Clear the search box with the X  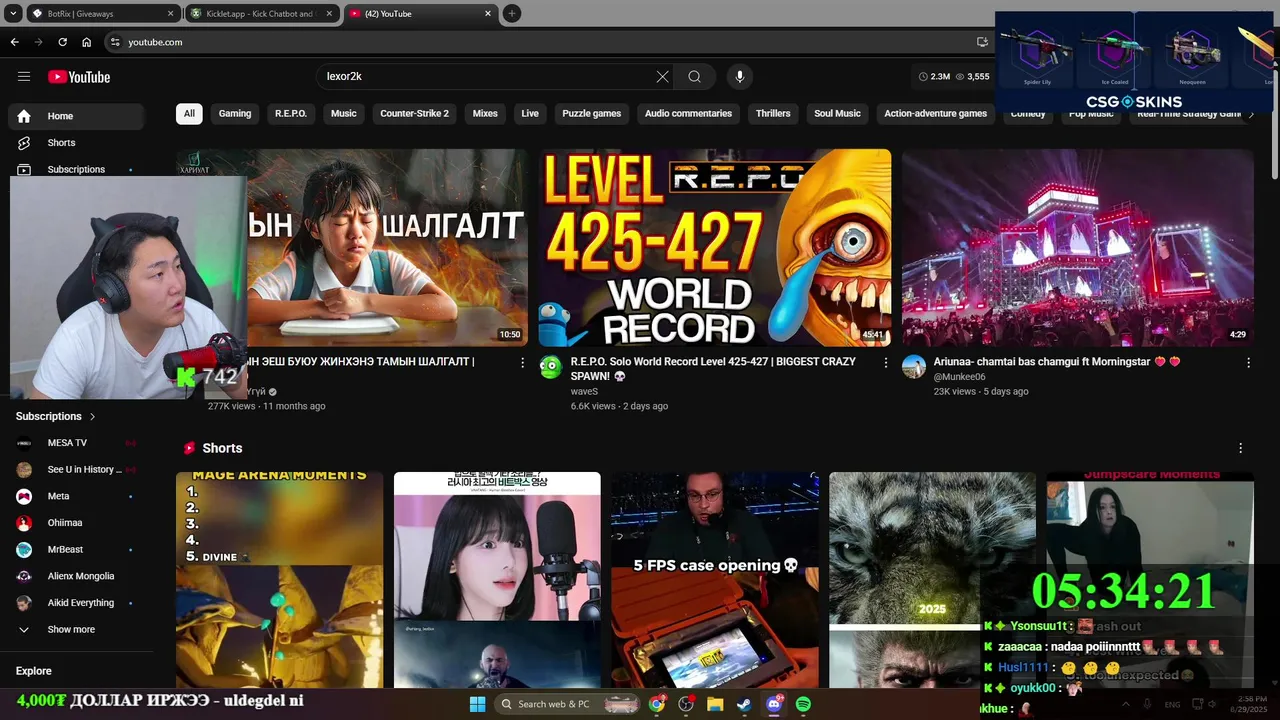tap(662, 77)
